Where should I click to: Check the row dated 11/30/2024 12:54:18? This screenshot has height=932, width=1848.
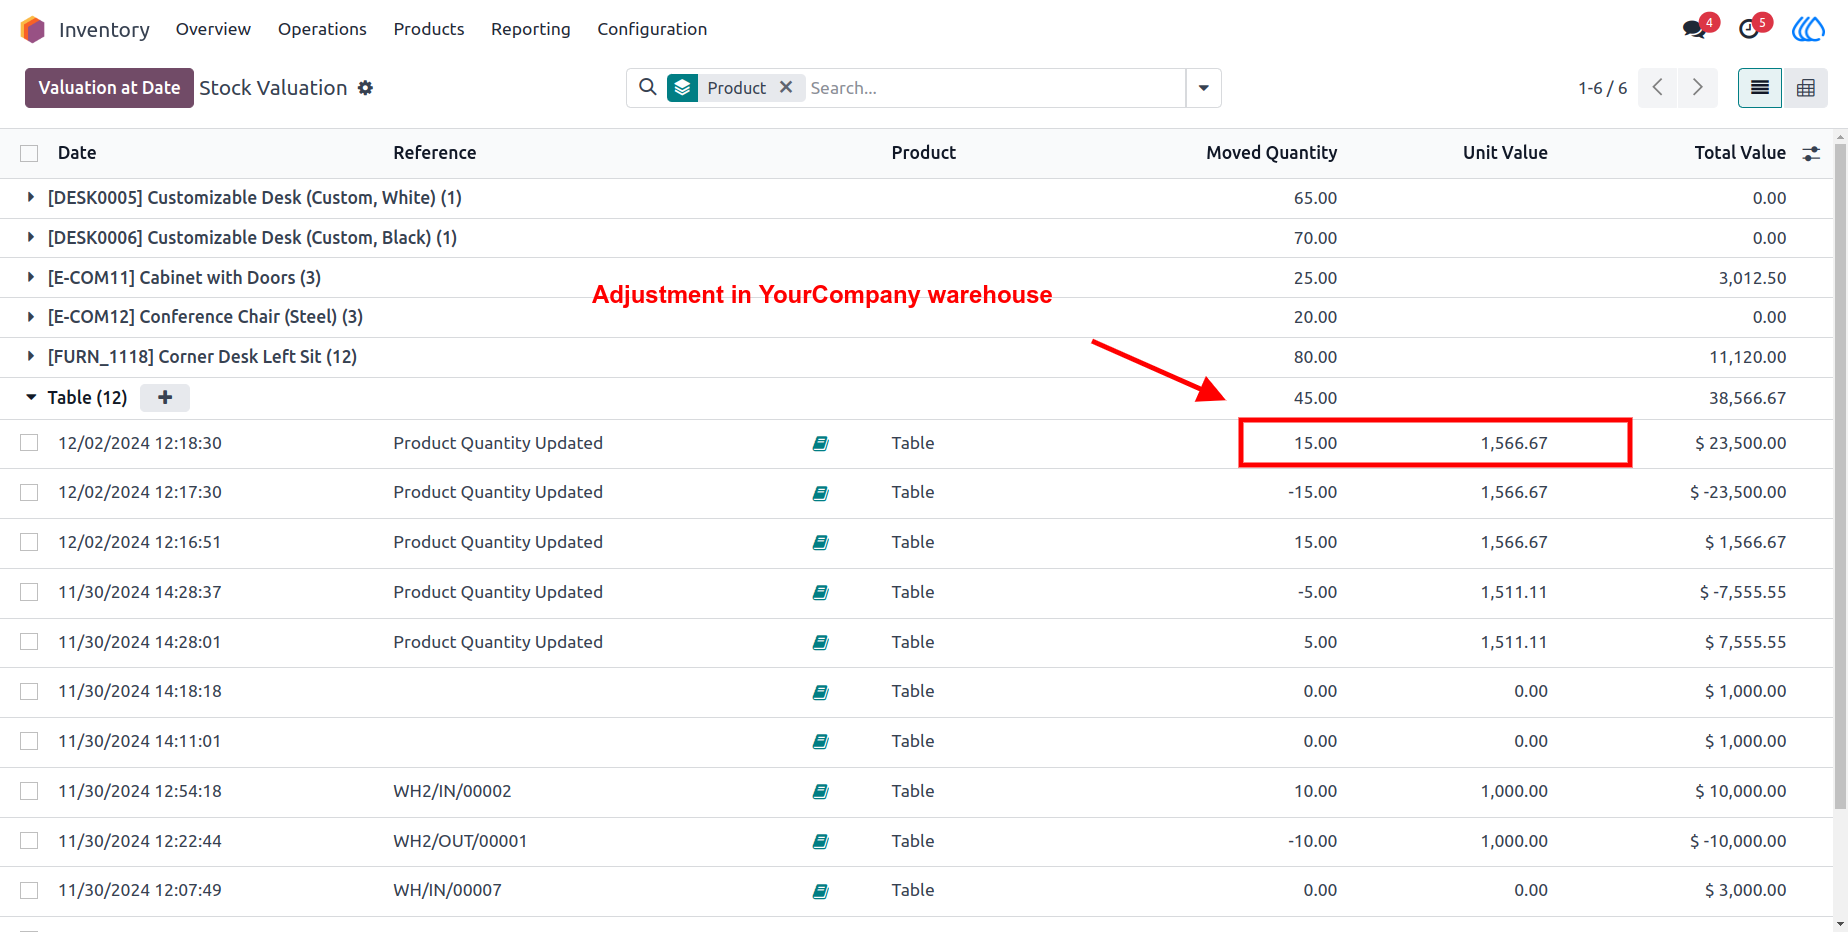(29, 791)
